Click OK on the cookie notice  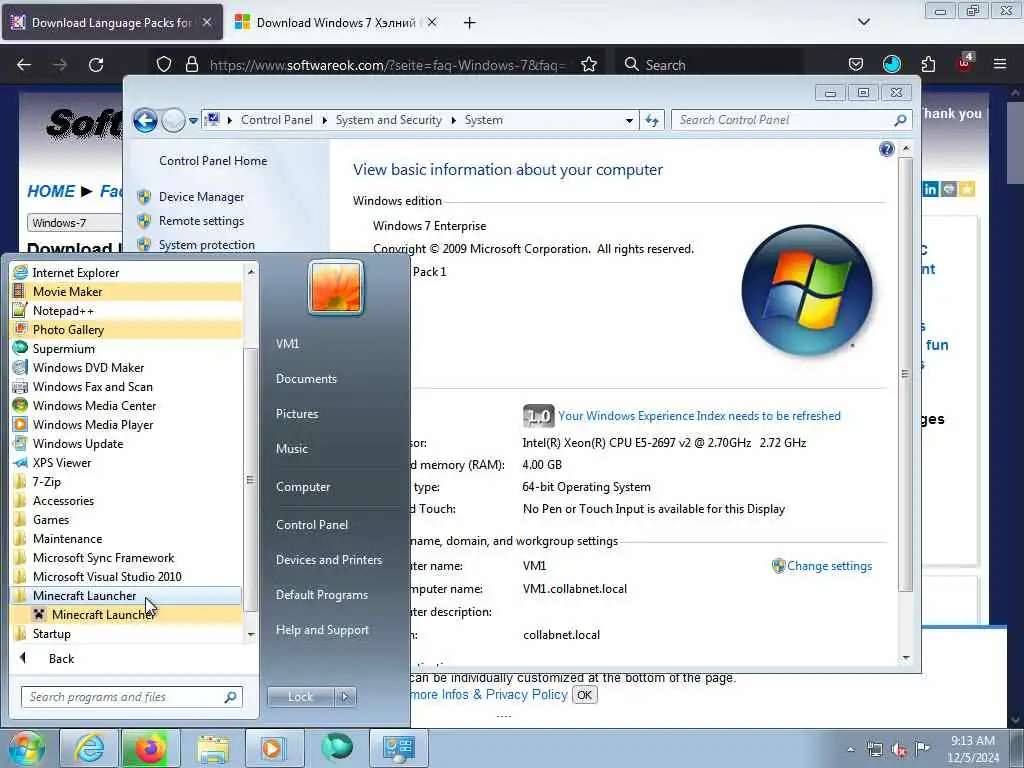584,695
